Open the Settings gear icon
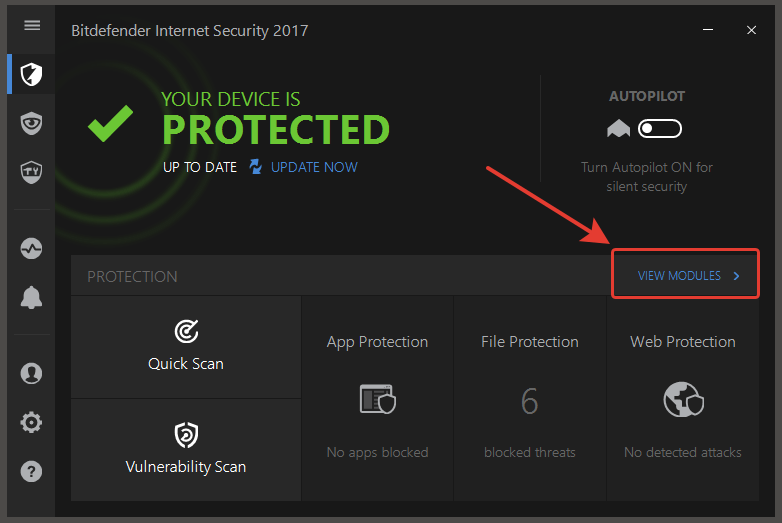Image resolution: width=782 pixels, height=523 pixels. pyautogui.click(x=31, y=422)
